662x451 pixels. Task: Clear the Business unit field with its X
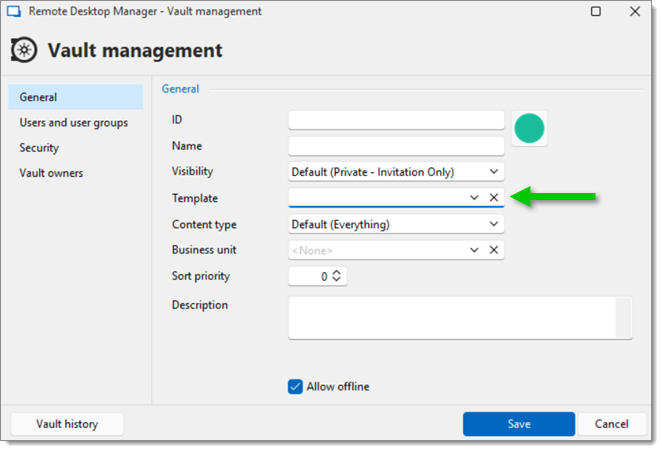click(x=494, y=250)
